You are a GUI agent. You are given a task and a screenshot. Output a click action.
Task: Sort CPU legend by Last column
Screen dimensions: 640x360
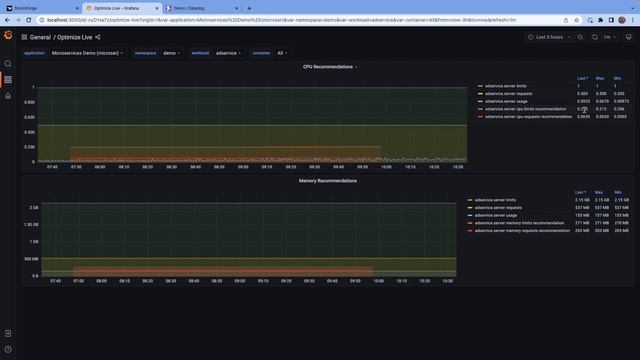click(x=582, y=78)
